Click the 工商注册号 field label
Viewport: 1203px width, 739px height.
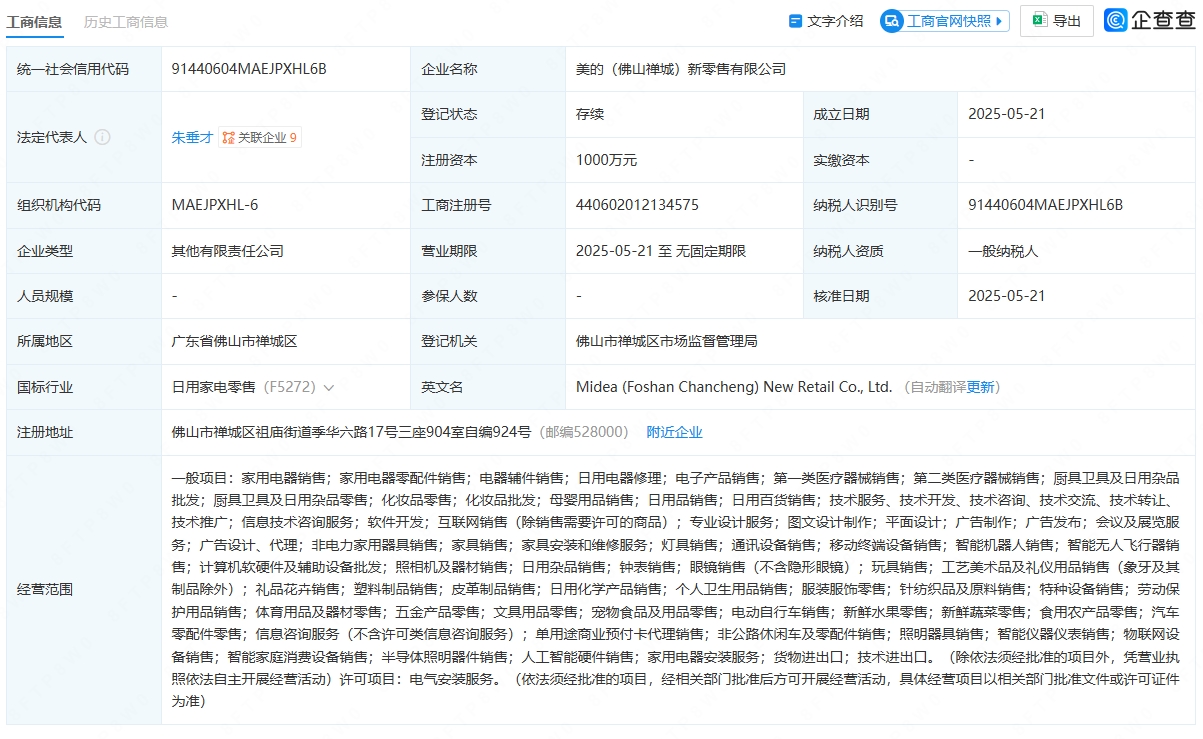[x=456, y=205]
